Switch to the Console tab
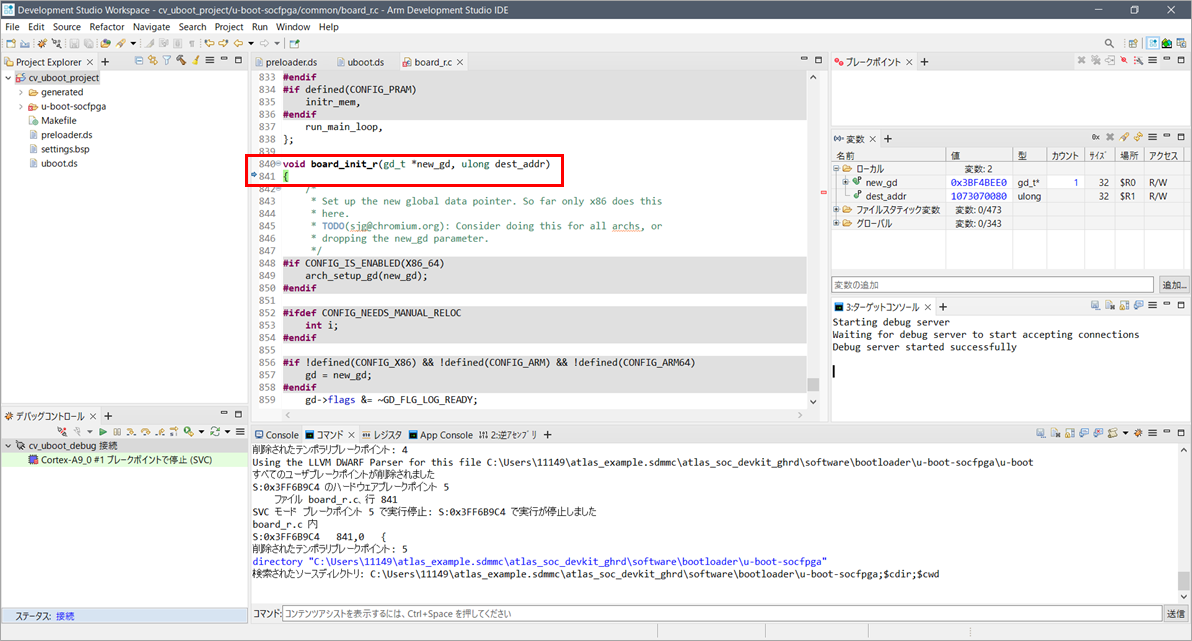 coord(277,435)
